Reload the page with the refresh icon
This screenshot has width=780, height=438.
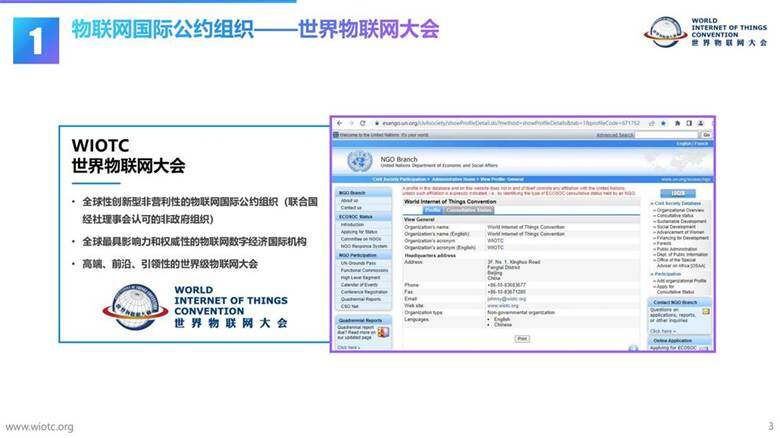click(363, 123)
